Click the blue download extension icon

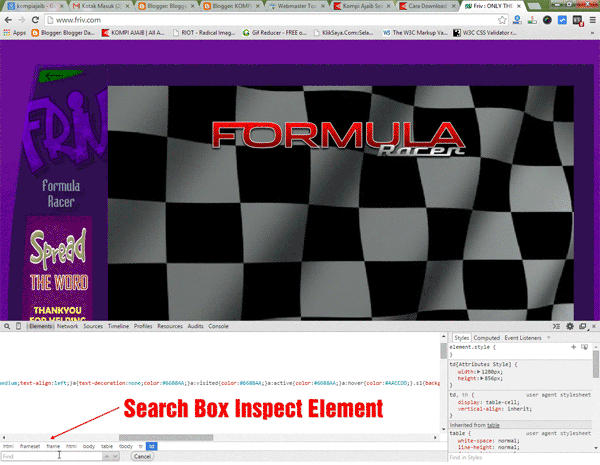click(x=517, y=20)
